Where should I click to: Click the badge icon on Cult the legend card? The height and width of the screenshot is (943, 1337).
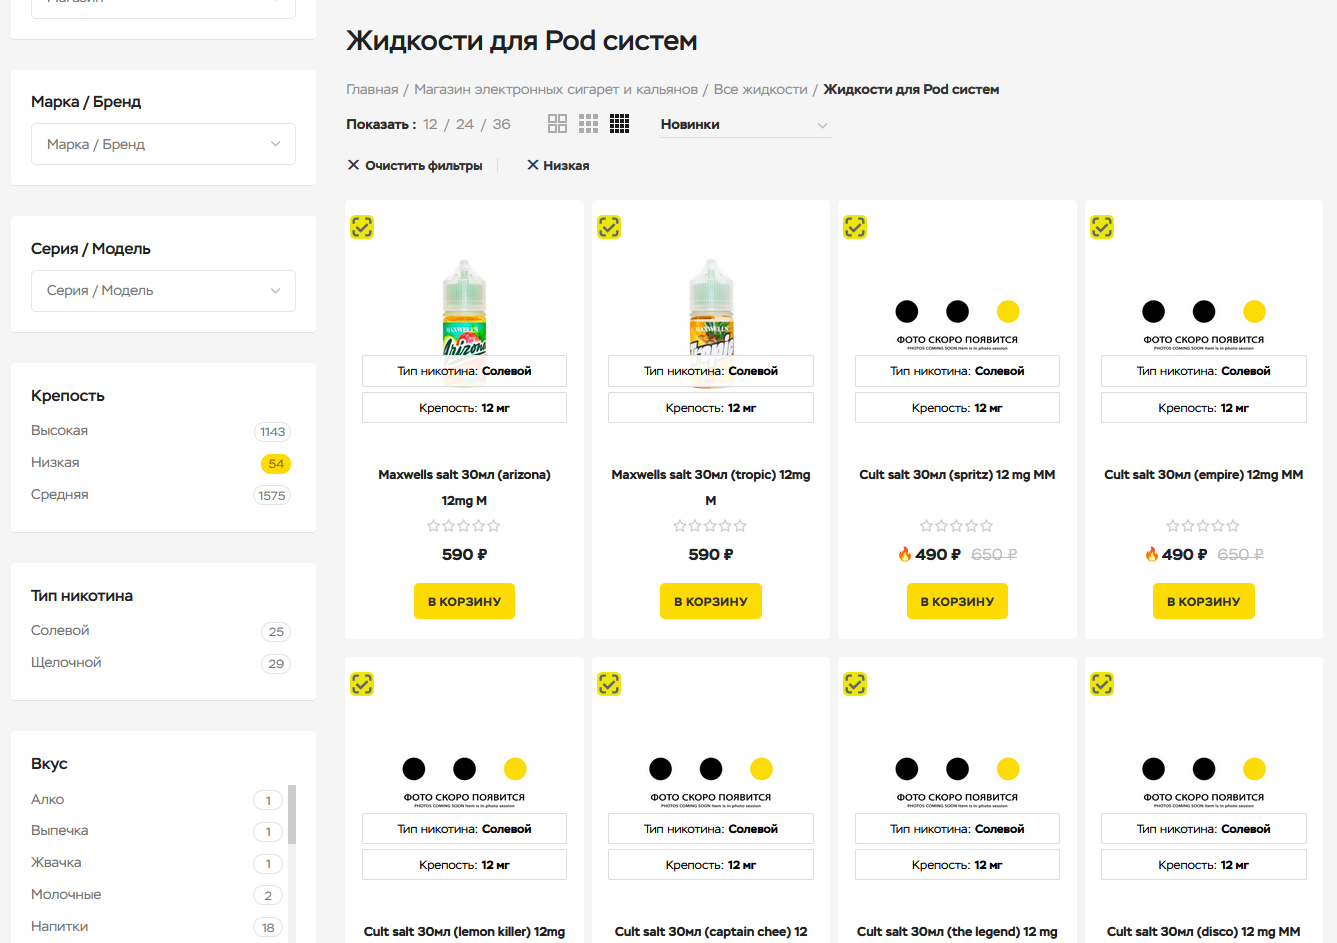click(x=855, y=684)
